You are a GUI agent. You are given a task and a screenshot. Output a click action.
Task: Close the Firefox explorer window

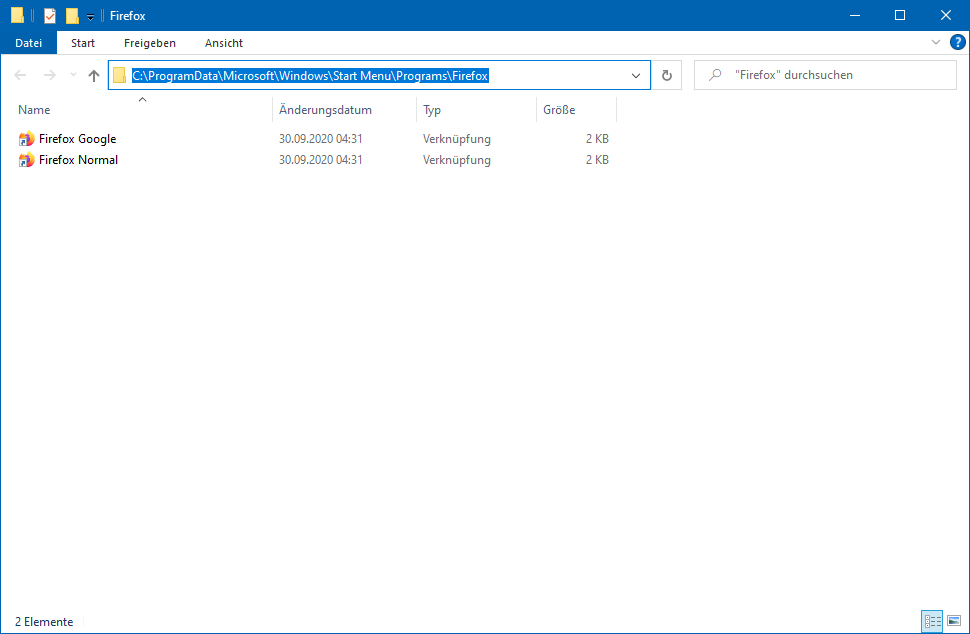click(x=946, y=15)
